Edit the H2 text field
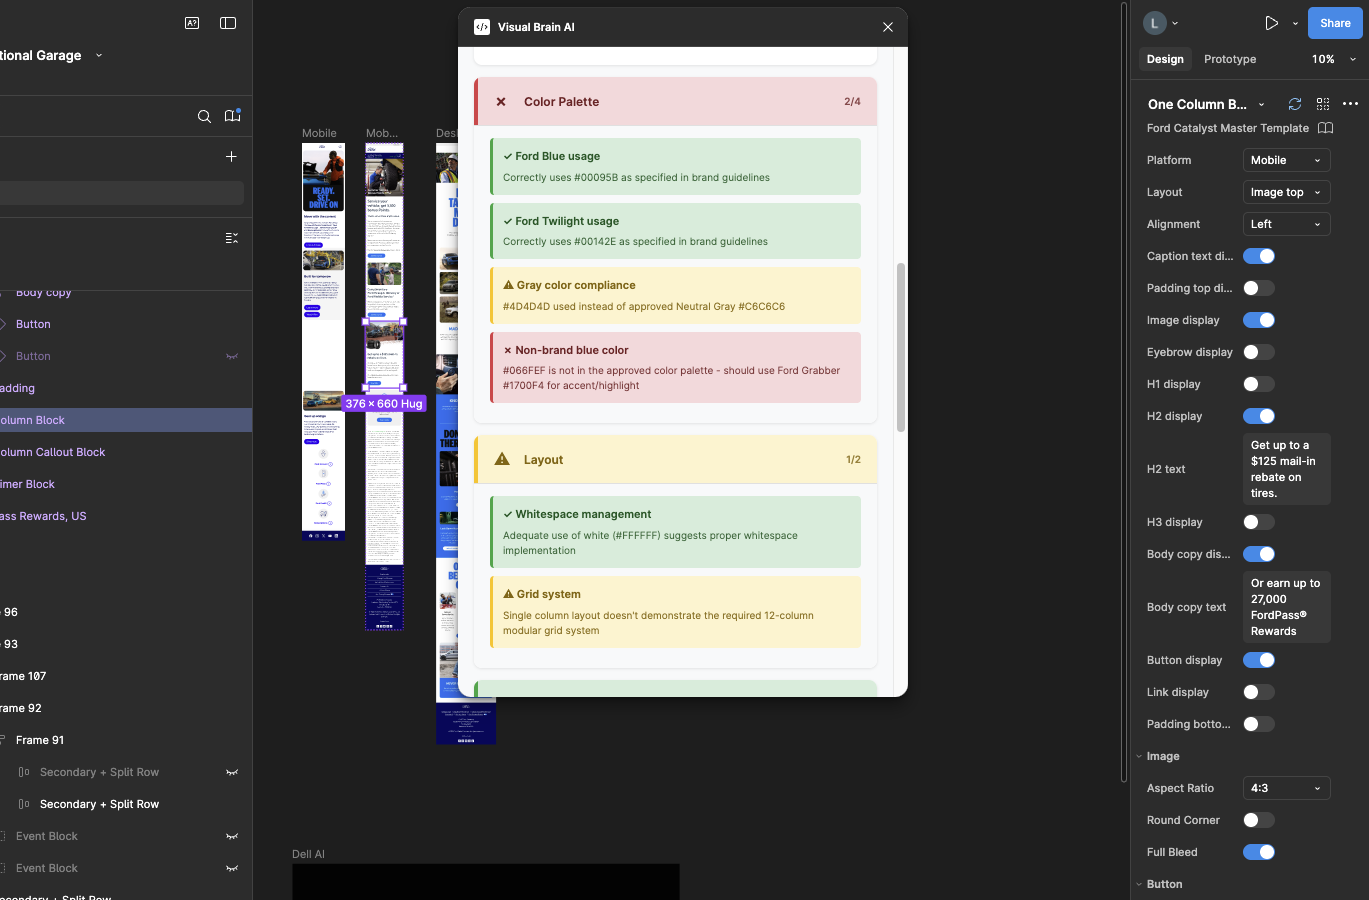Image resolution: width=1369 pixels, height=900 pixels. [x=1286, y=469]
